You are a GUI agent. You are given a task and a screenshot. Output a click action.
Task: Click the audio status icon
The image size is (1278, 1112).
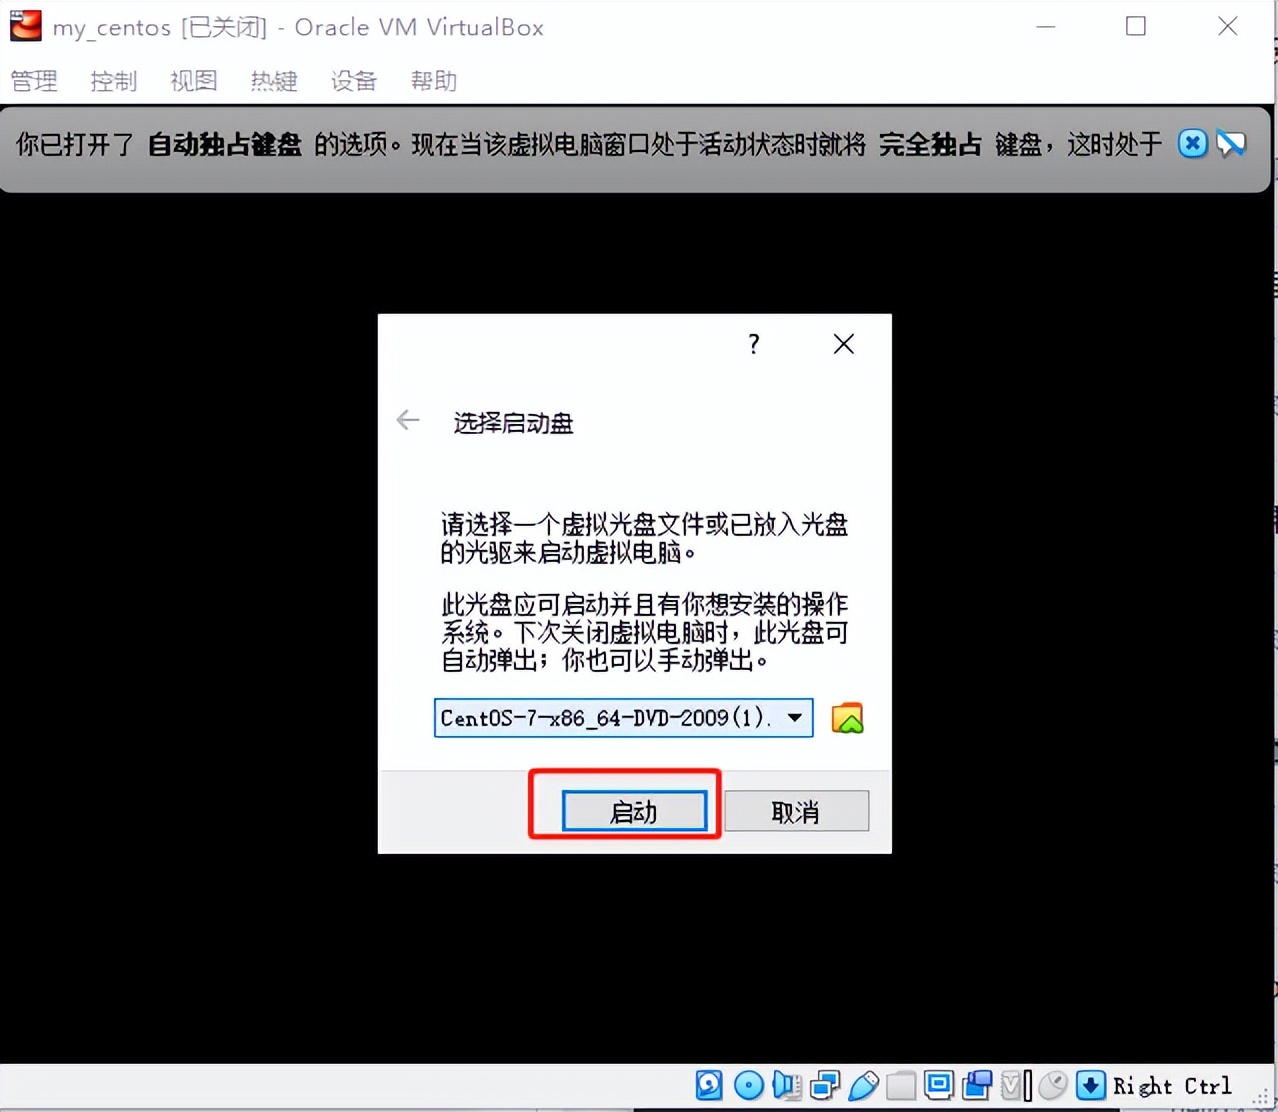(x=786, y=1085)
